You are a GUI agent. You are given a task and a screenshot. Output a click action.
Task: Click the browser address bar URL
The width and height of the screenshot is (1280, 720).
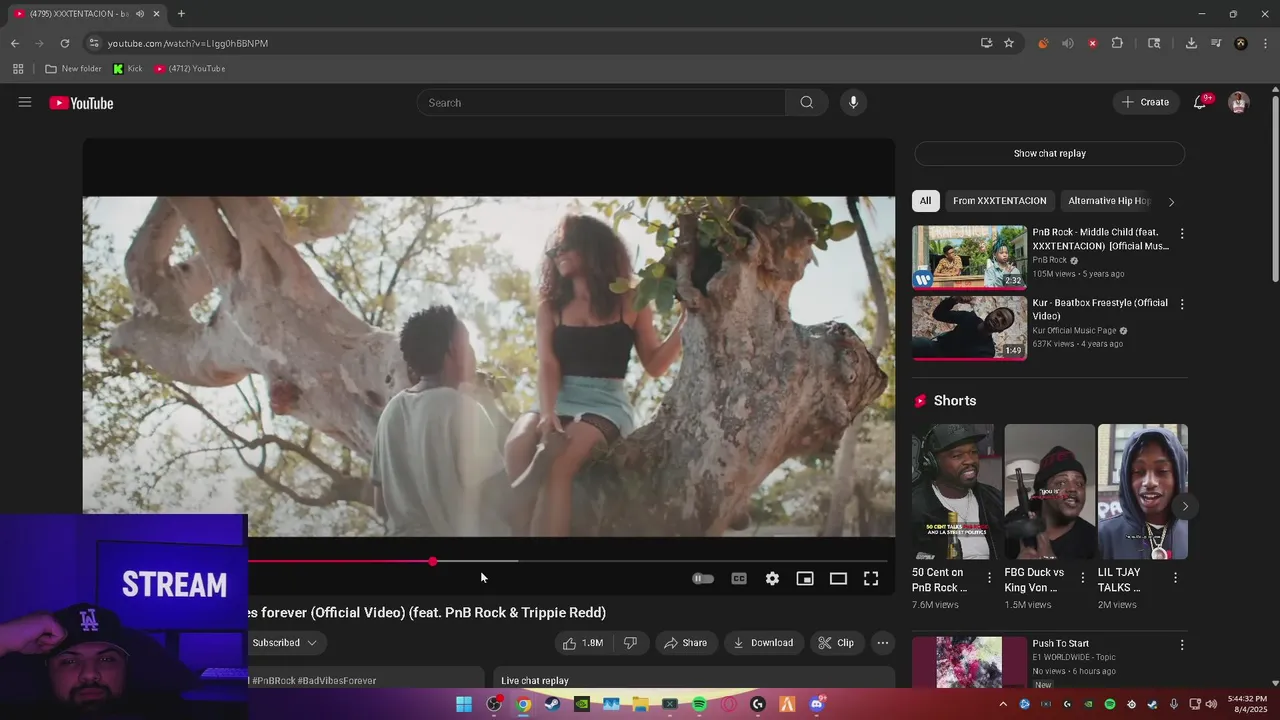188,44
